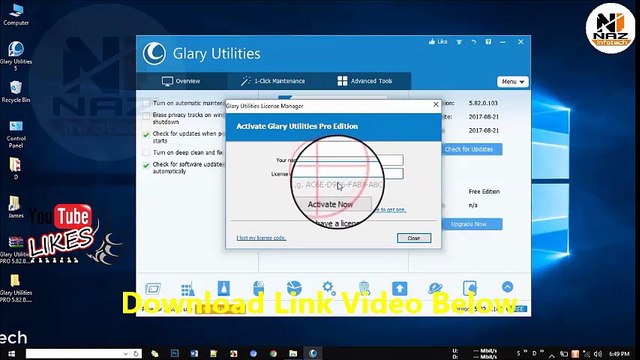The image size is (640, 360).
Task: Open Chrome from the taskbar
Action: click(x=273, y=353)
